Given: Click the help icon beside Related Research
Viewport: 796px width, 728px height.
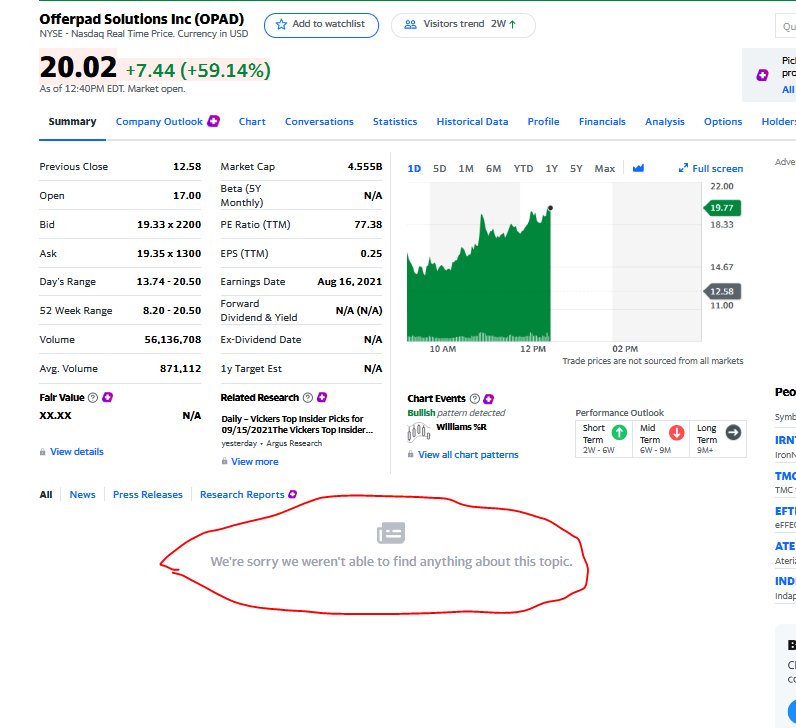Looking at the screenshot, I should pos(308,398).
